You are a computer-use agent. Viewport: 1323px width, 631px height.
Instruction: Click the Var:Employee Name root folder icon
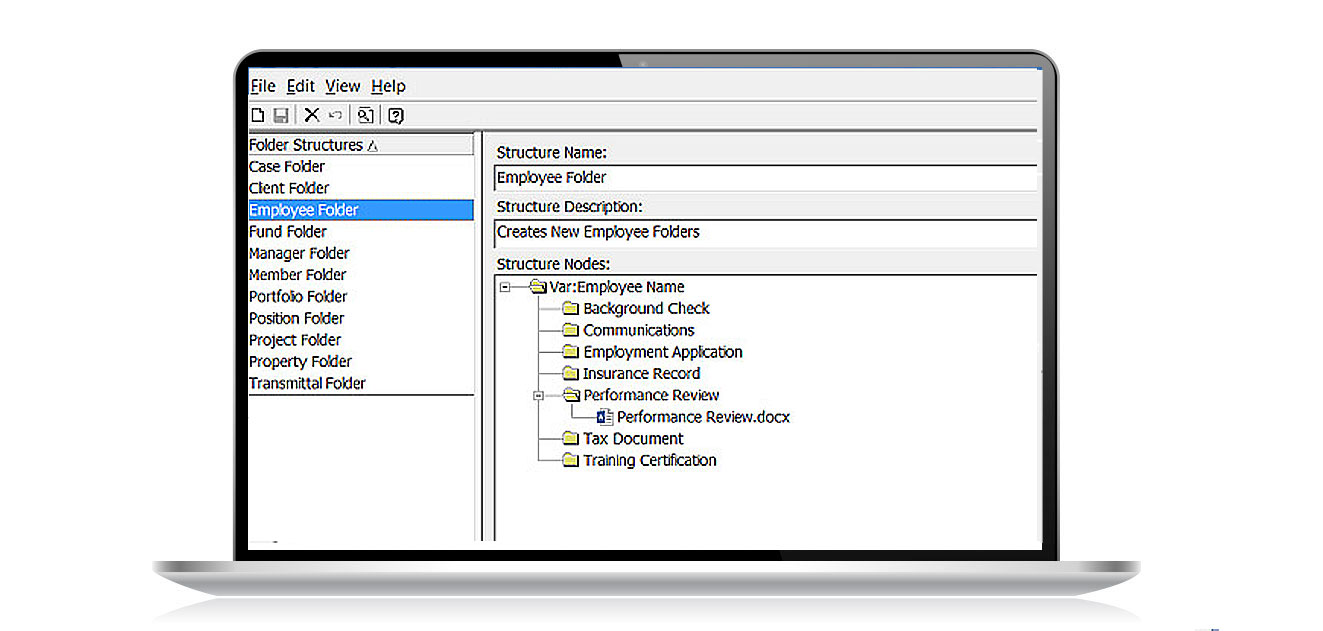click(x=538, y=287)
